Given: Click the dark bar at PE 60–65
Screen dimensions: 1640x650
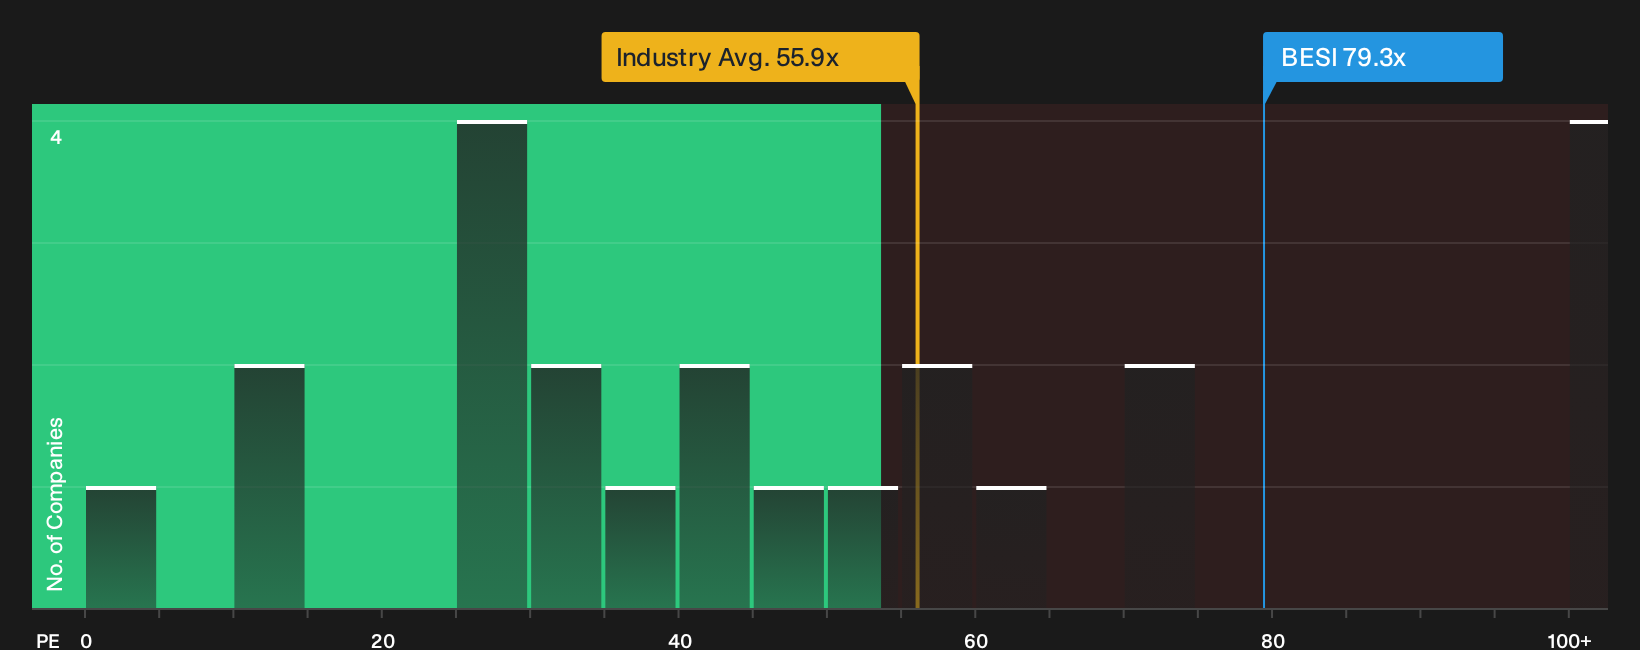Looking at the screenshot, I should click(1011, 547).
